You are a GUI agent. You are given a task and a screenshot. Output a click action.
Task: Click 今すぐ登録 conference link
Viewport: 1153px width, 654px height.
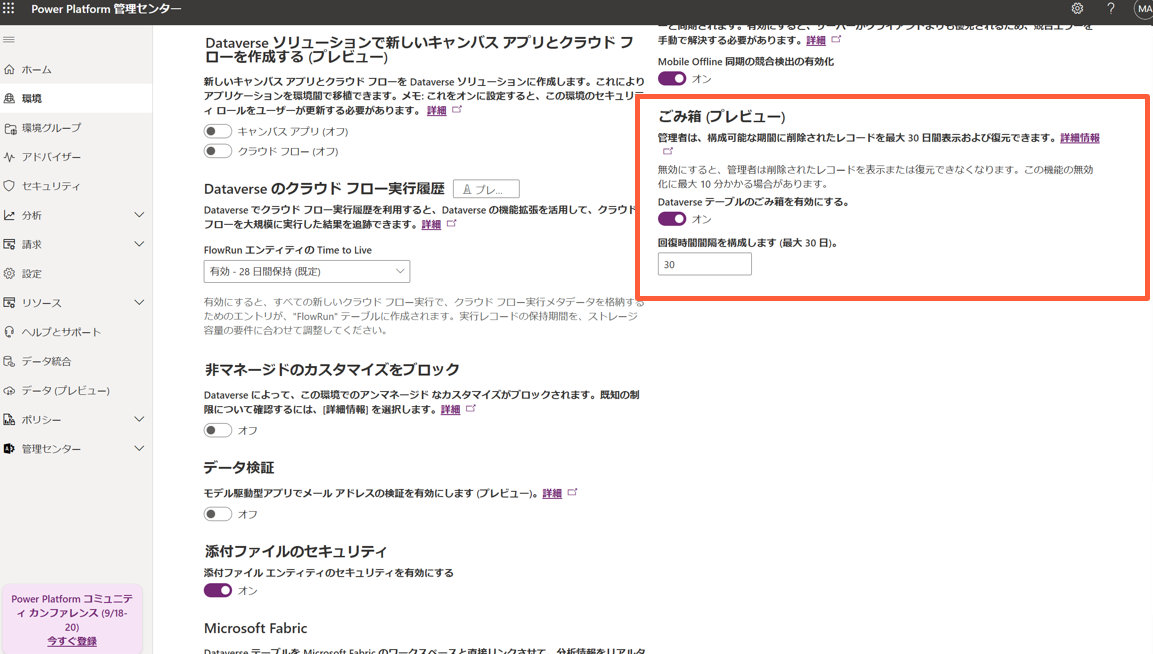[x=72, y=641]
